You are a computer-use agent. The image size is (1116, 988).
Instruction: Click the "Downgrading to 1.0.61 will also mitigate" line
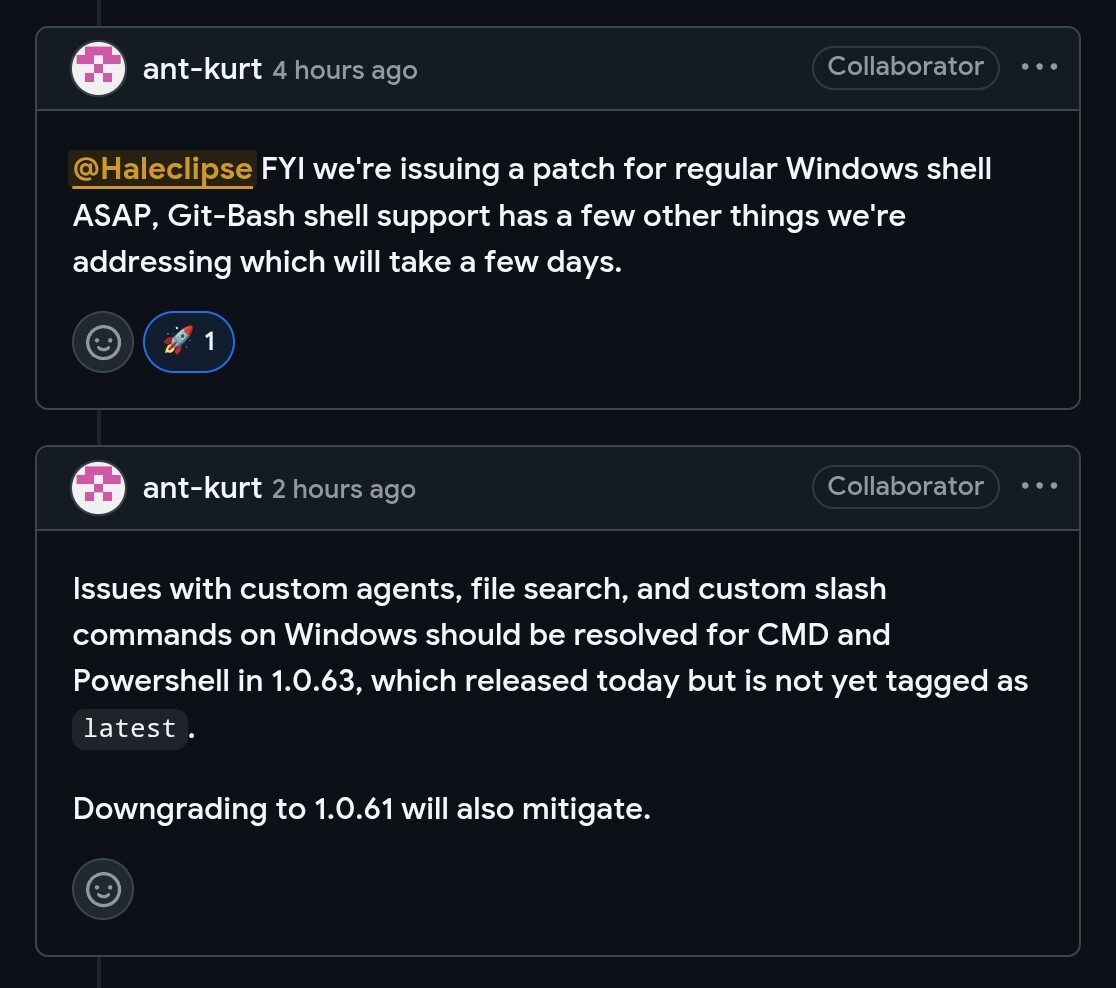click(x=362, y=809)
